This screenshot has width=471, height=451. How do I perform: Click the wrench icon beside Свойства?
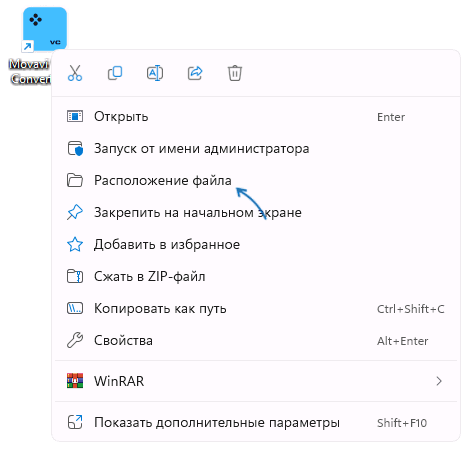pos(75,340)
